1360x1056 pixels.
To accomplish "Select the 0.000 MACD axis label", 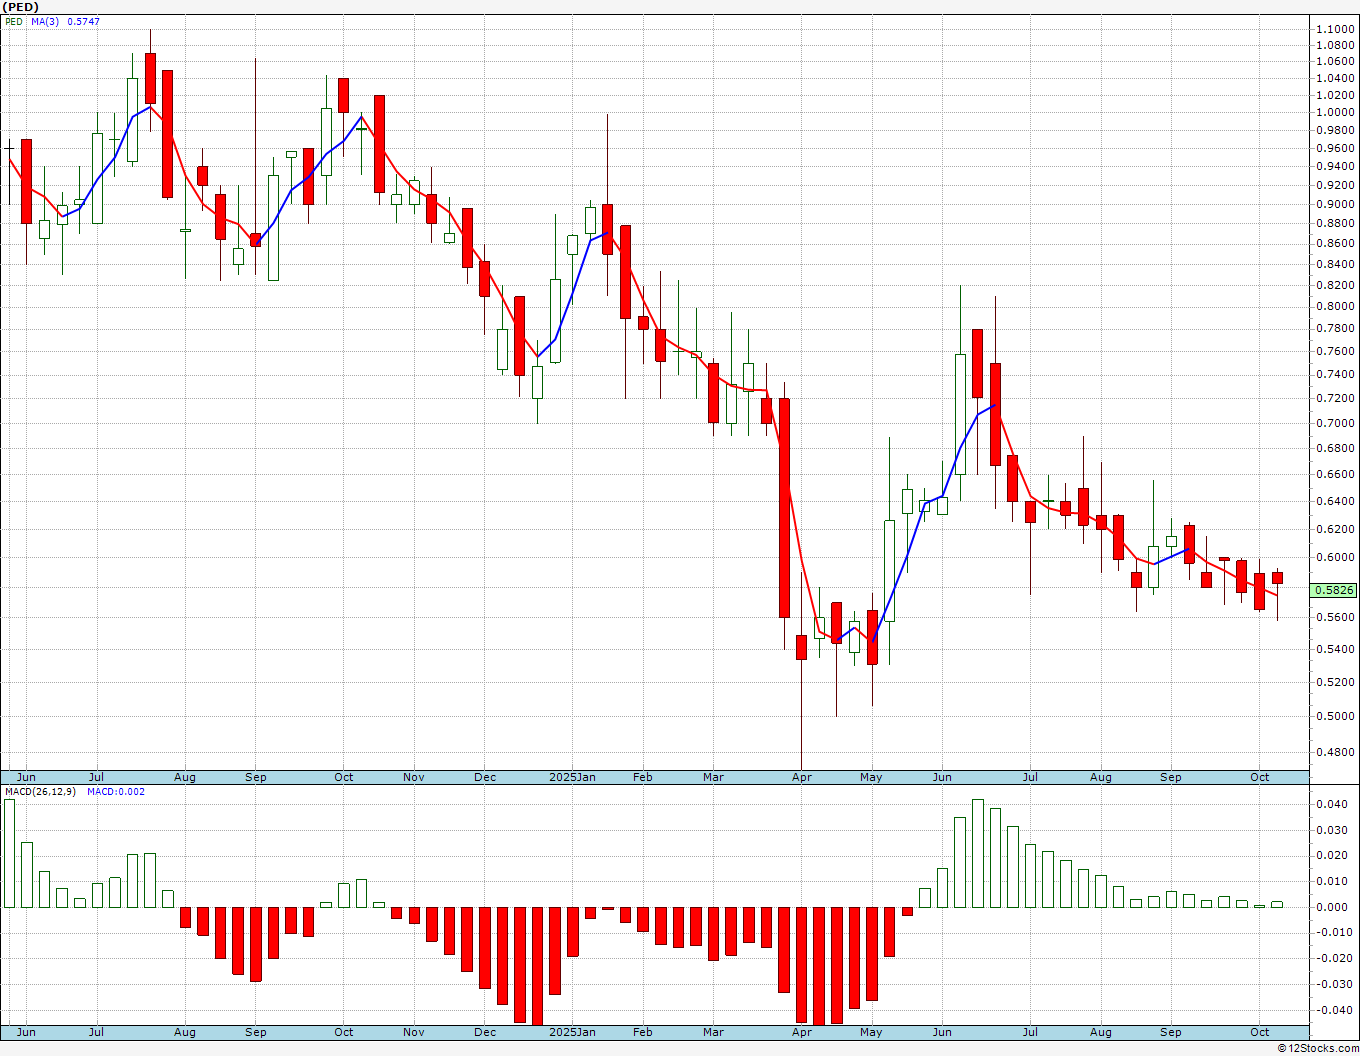I will click(1332, 907).
